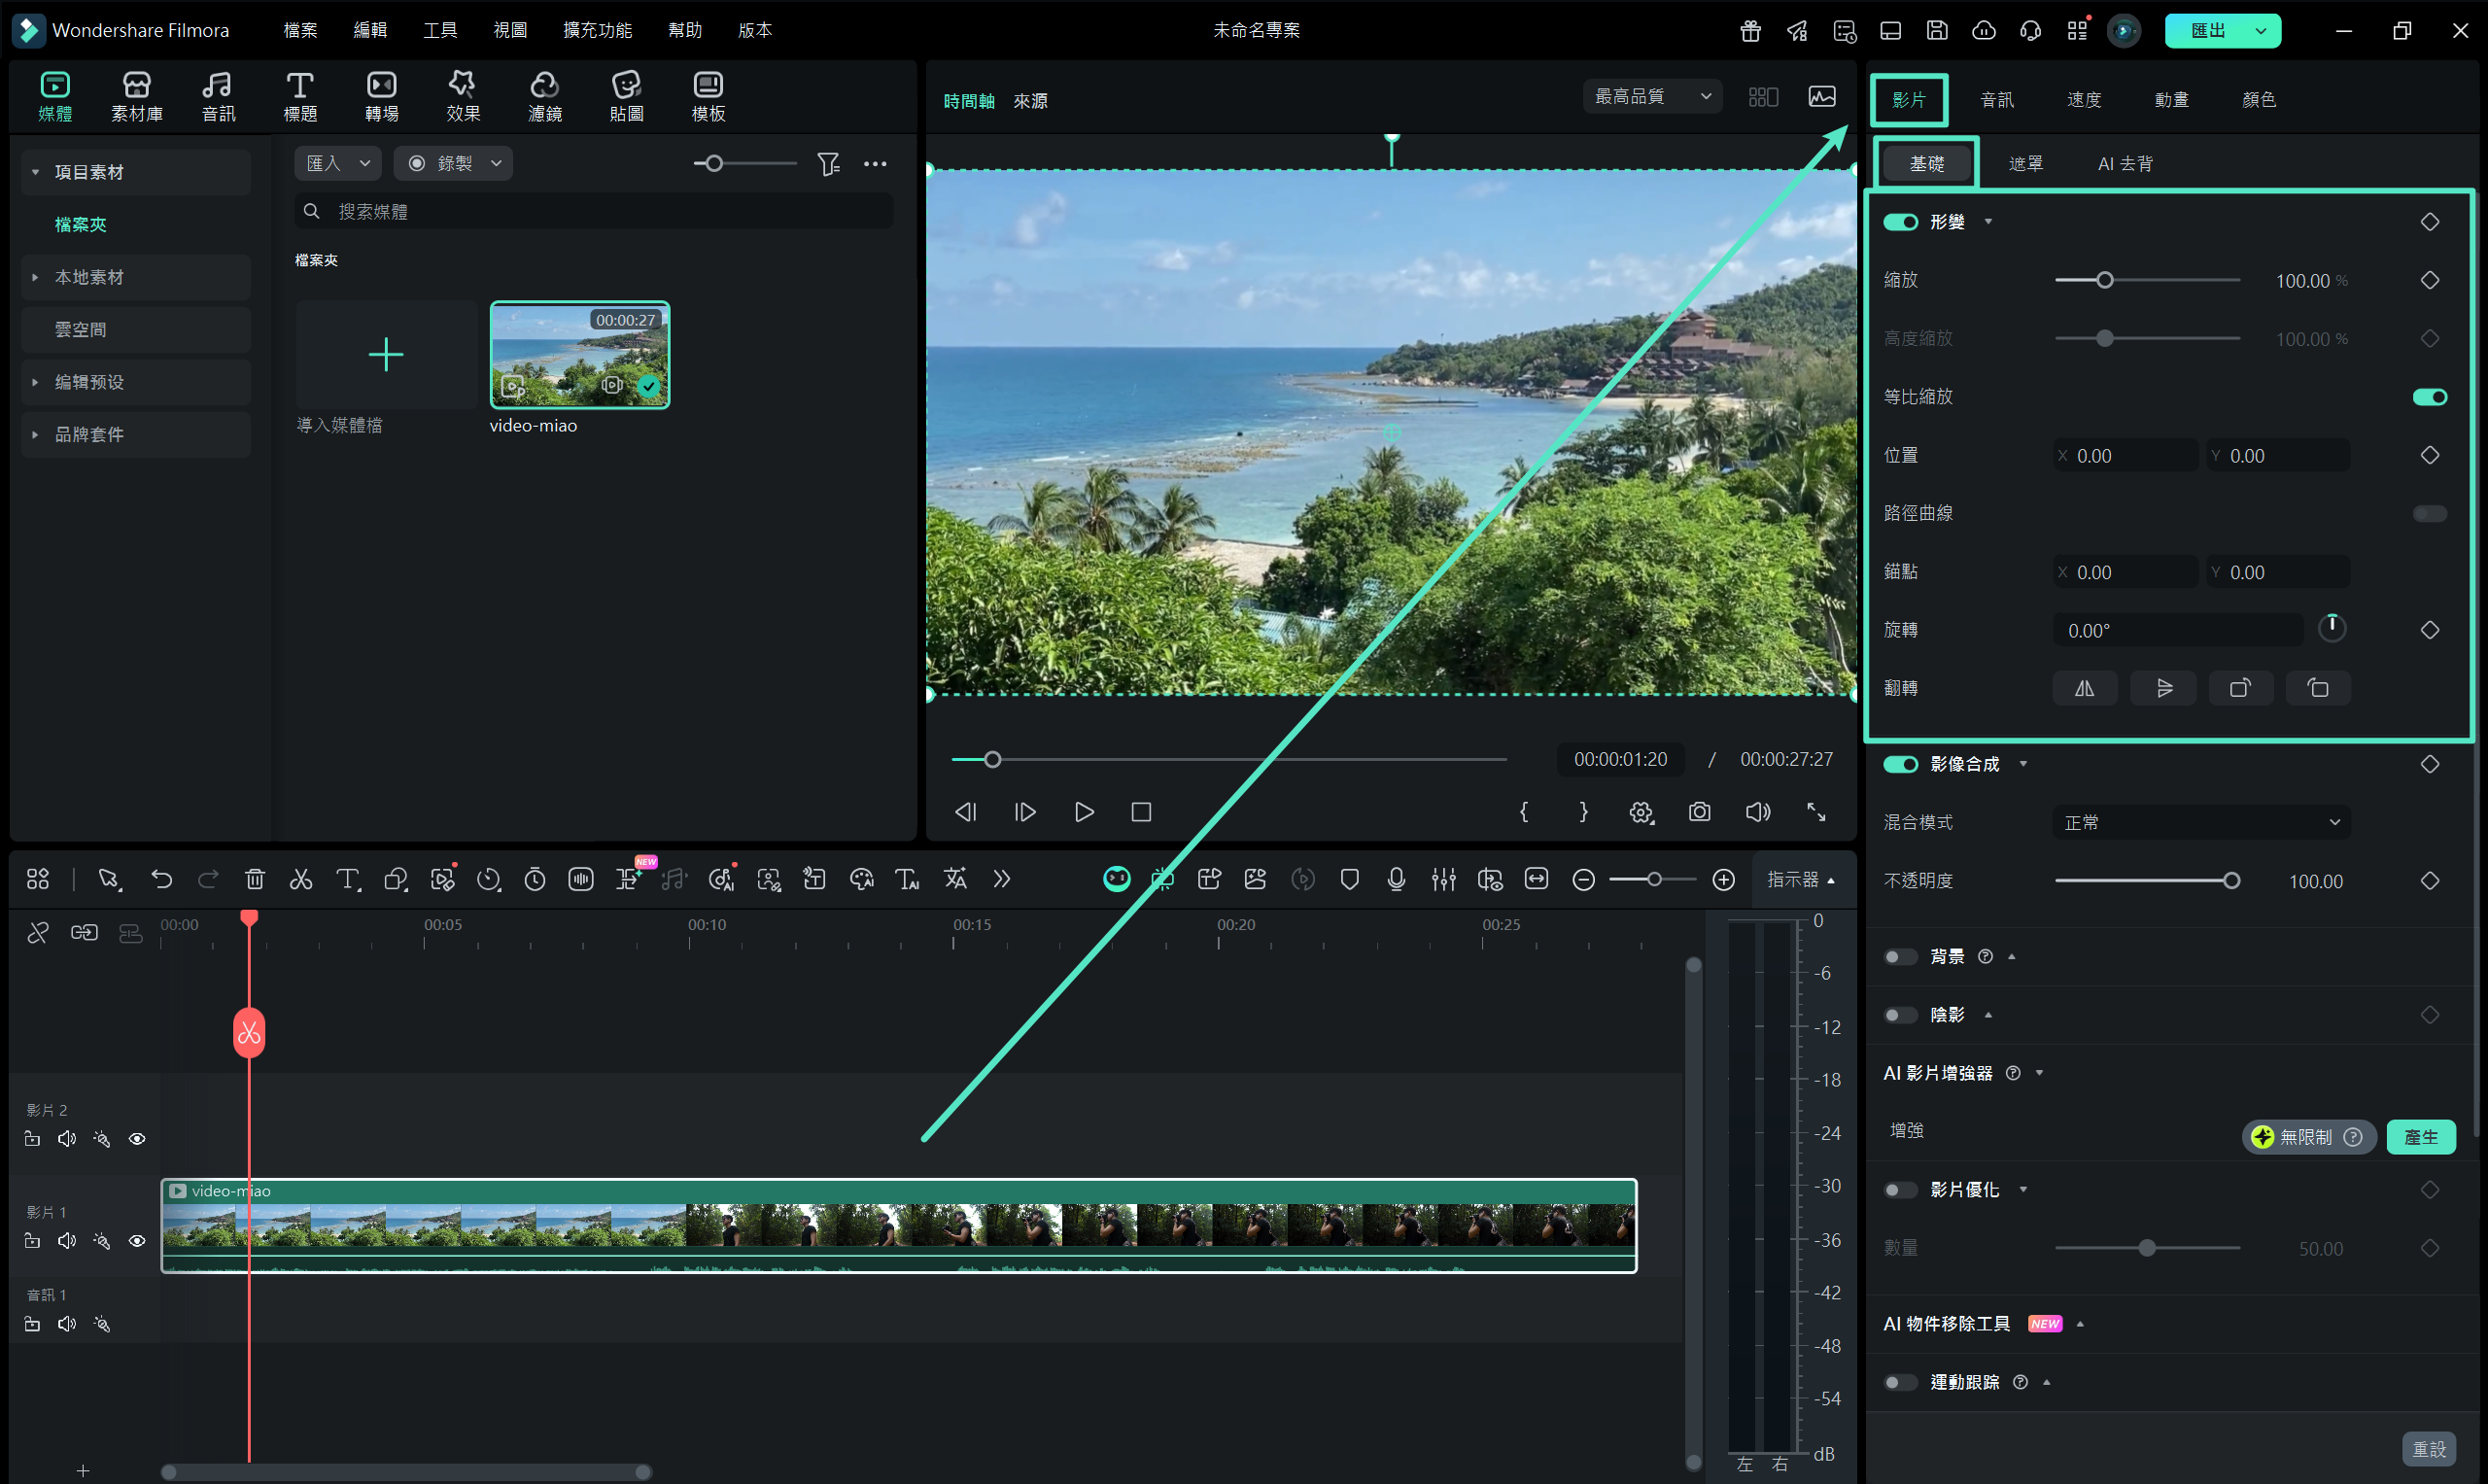Screen dimensions: 2488x1484
Task: Click the voiceover microphone icon in timeline toolbar
Action: pyautogui.click(x=1396, y=879)
